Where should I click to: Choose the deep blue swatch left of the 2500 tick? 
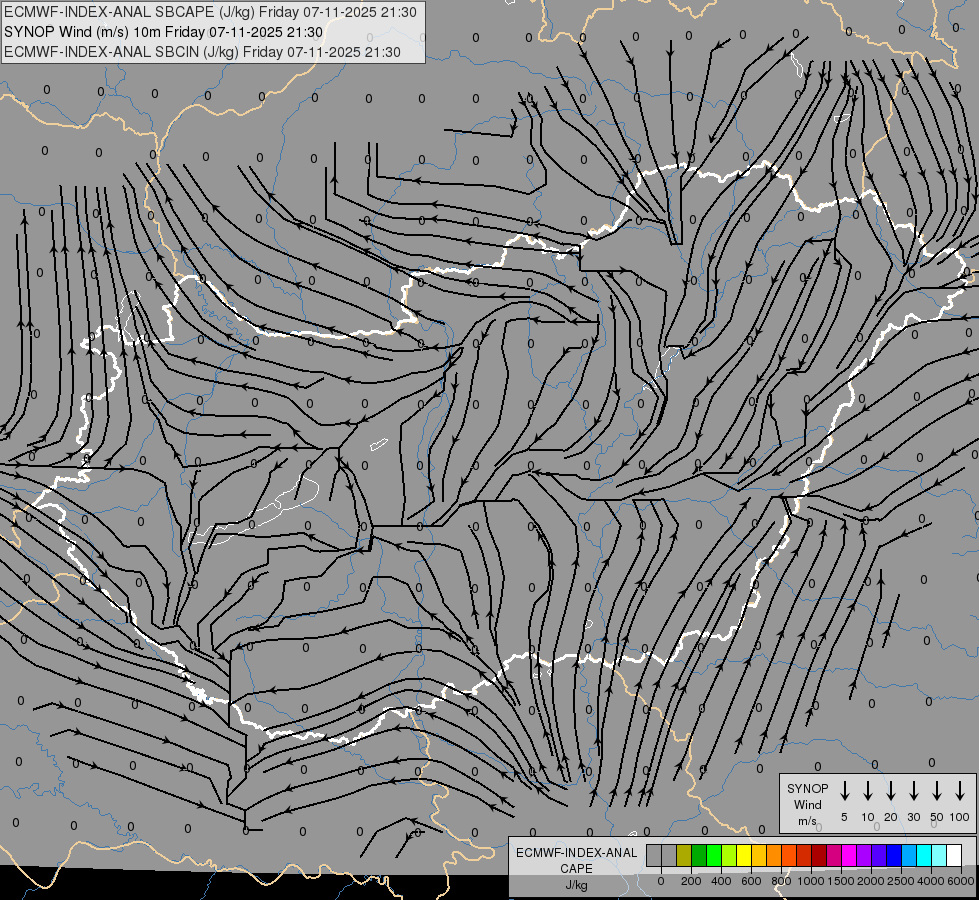(894, 855)
